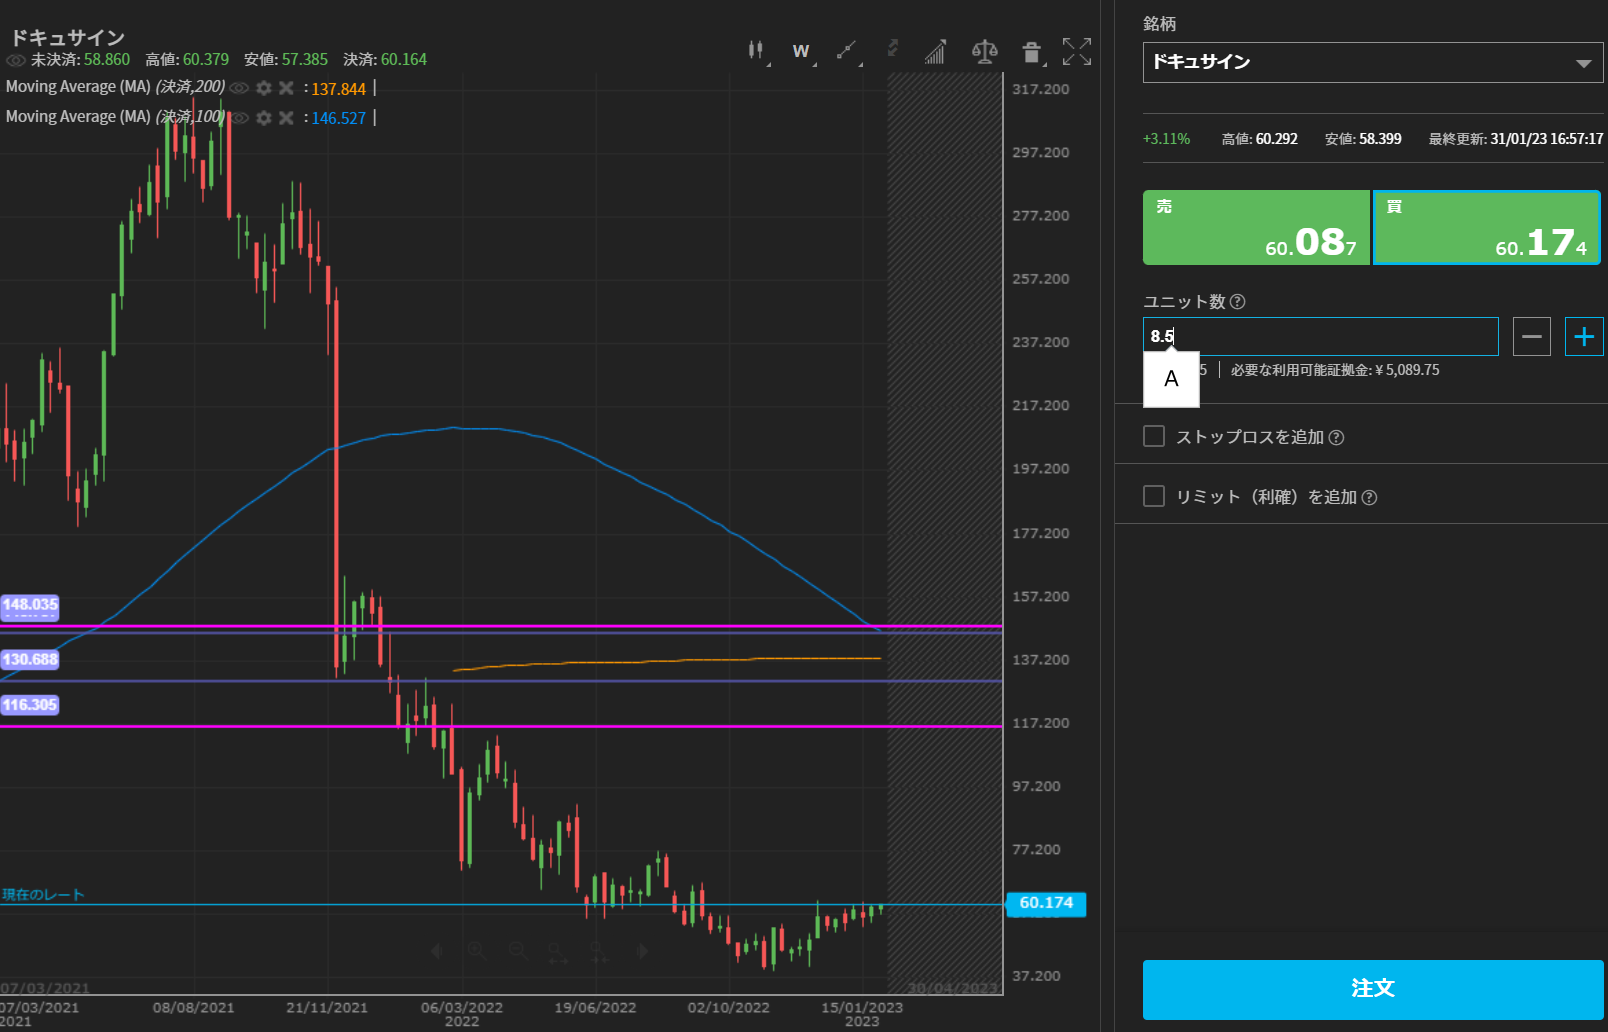Expand chart to fullscreen
1608x1032 pixels.
tap(1076, 51)
